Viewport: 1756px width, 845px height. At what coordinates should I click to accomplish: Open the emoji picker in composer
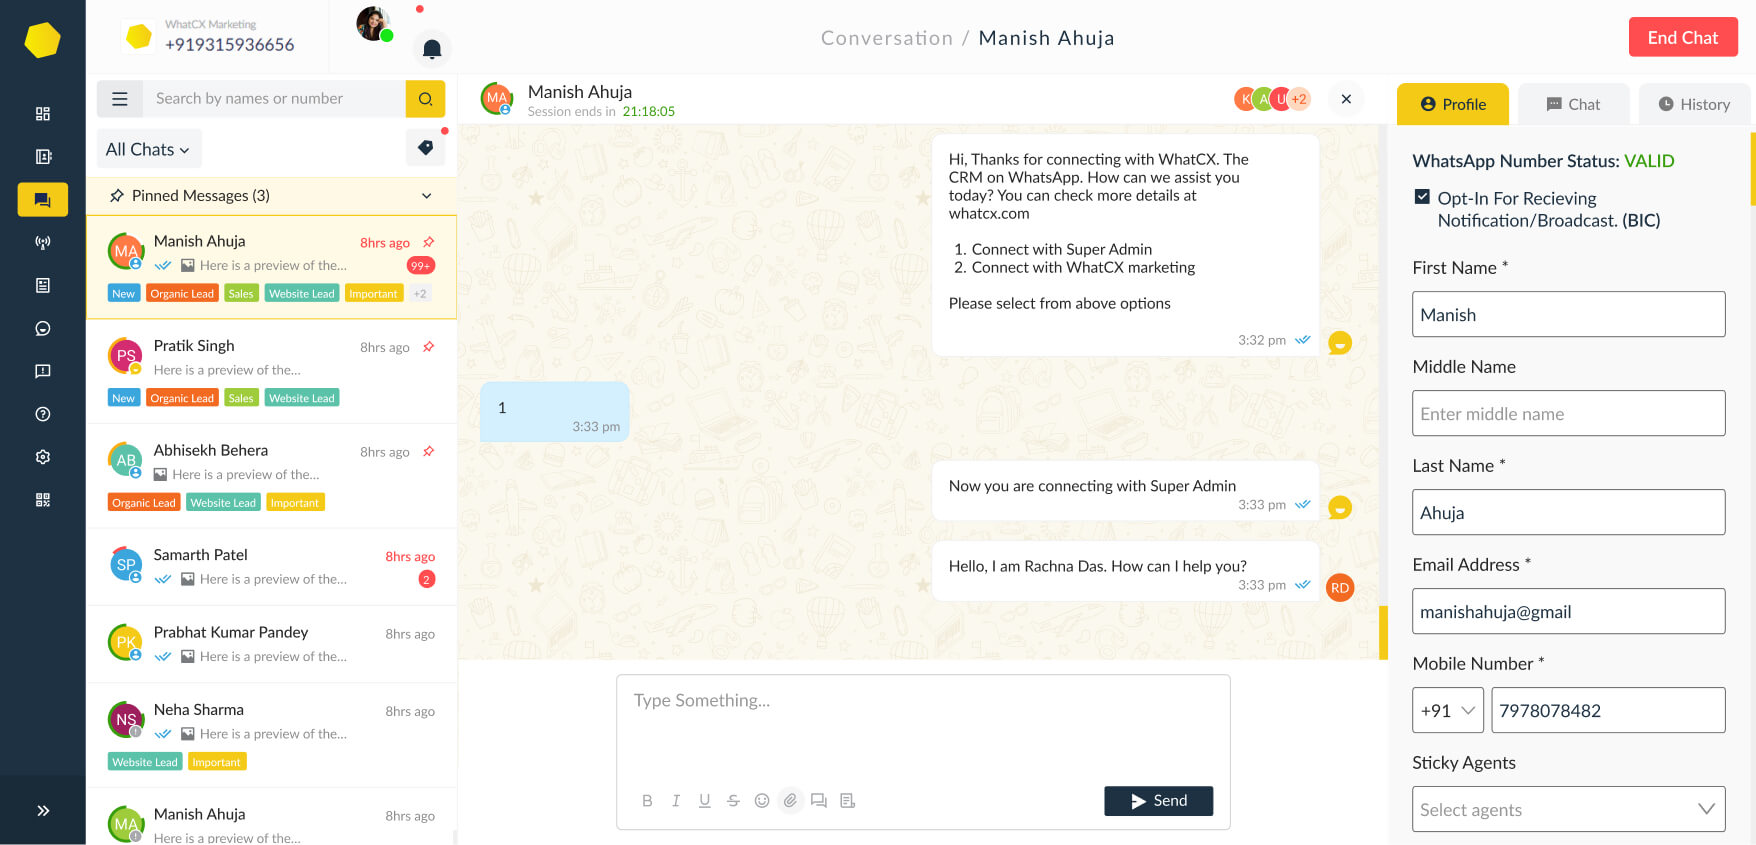762,800
